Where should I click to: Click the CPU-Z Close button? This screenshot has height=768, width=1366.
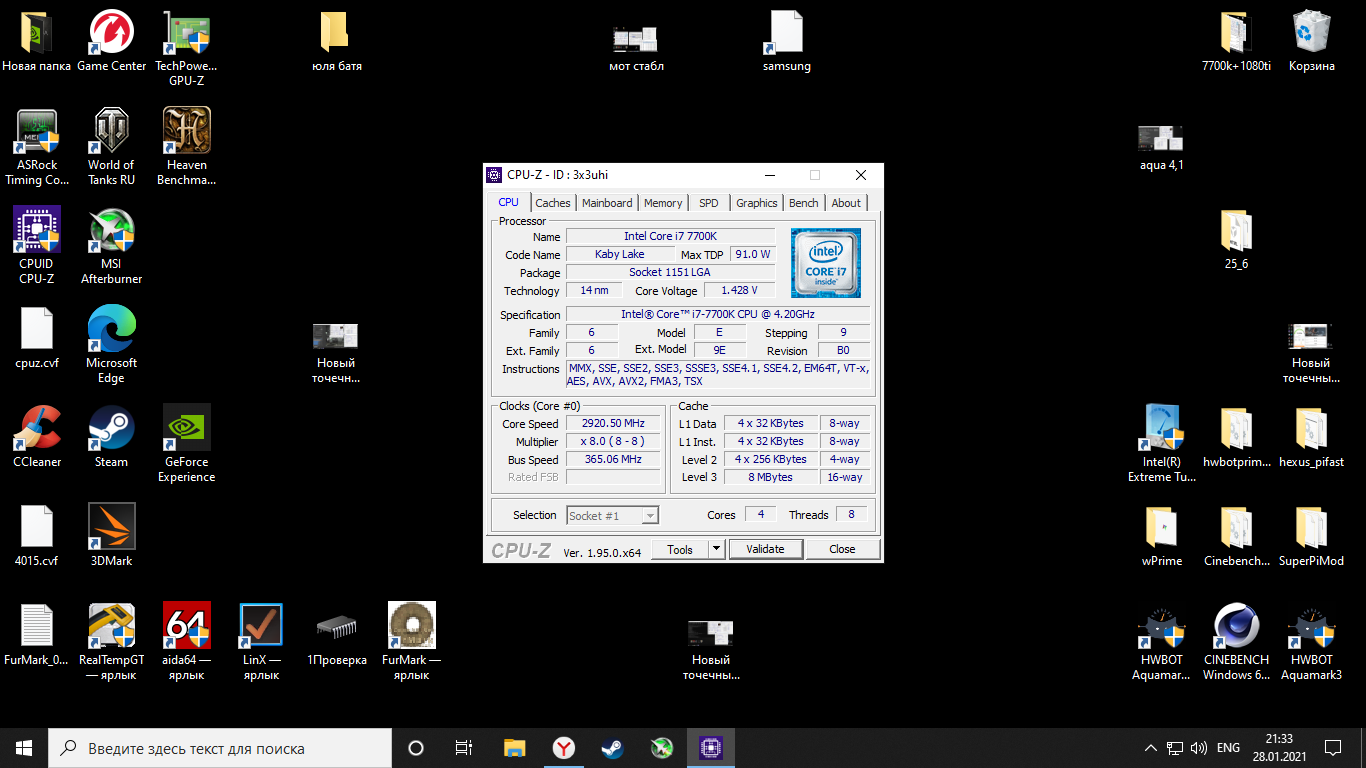(x=842, y=549)
